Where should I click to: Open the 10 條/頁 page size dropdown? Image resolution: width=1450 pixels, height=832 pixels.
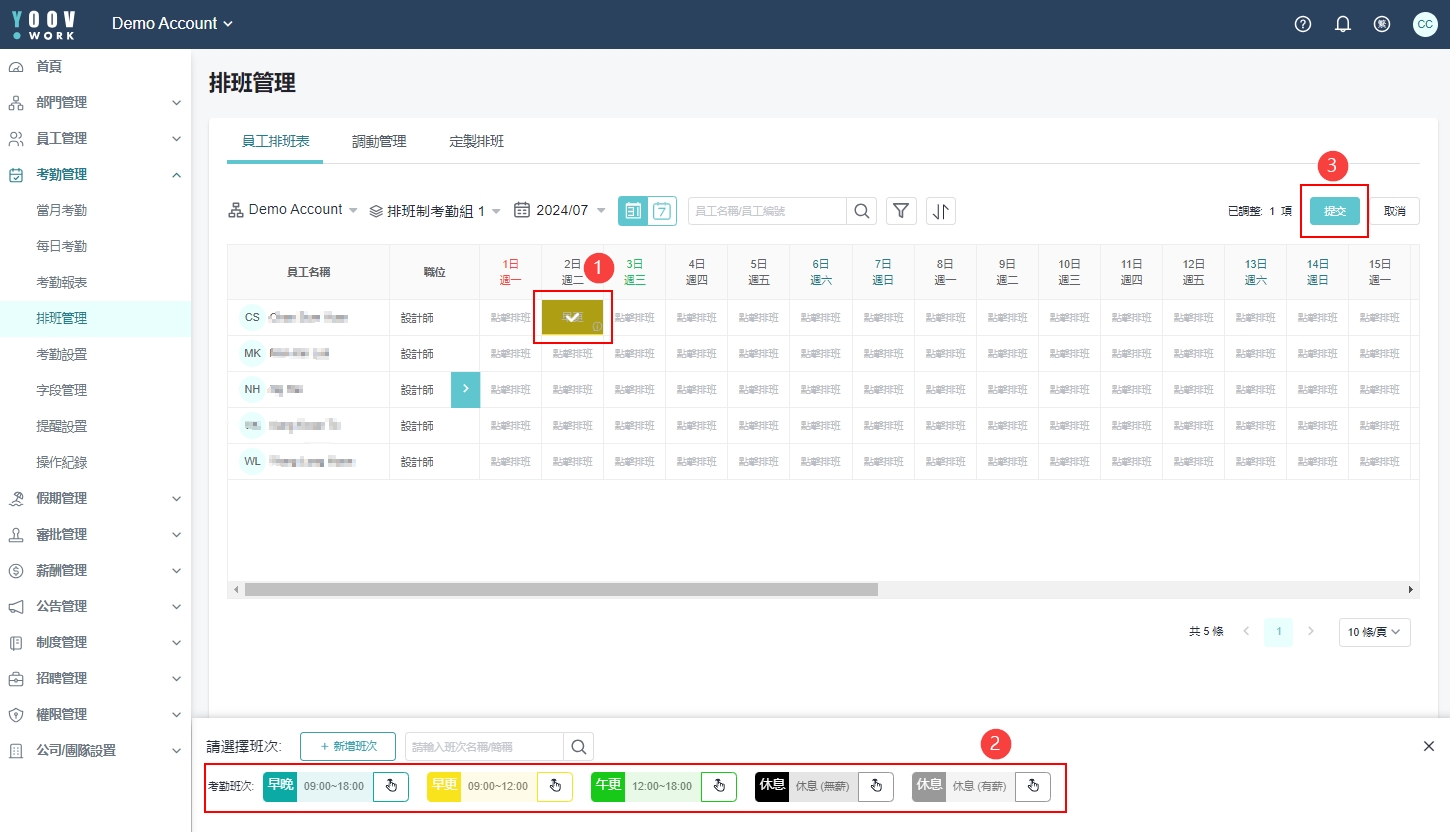pyautogui.click(x=1374, y=632)
